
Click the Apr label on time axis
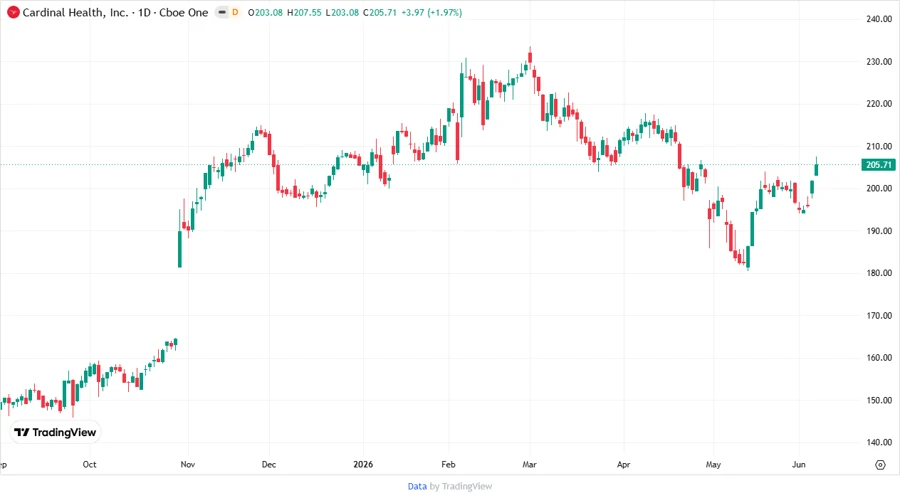point(623,465)
